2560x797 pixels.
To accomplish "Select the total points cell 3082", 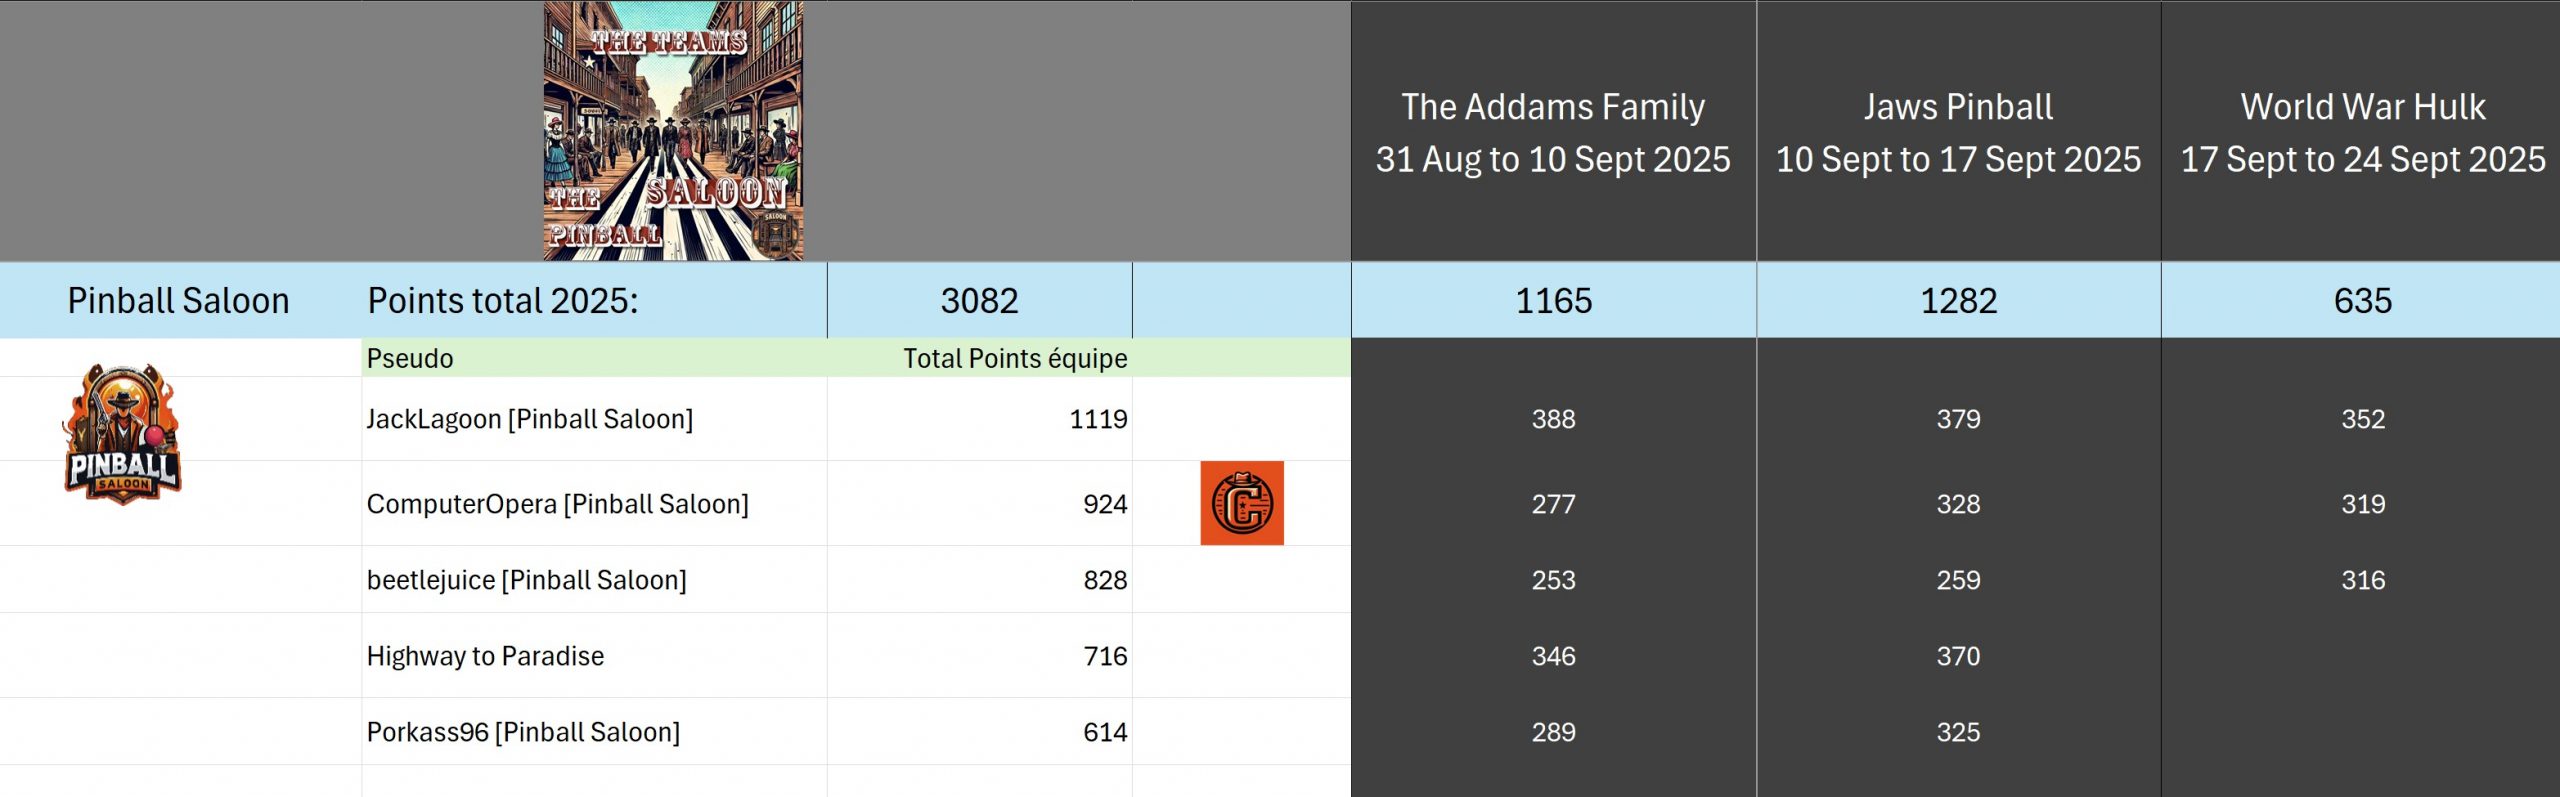I will [978, 301].
